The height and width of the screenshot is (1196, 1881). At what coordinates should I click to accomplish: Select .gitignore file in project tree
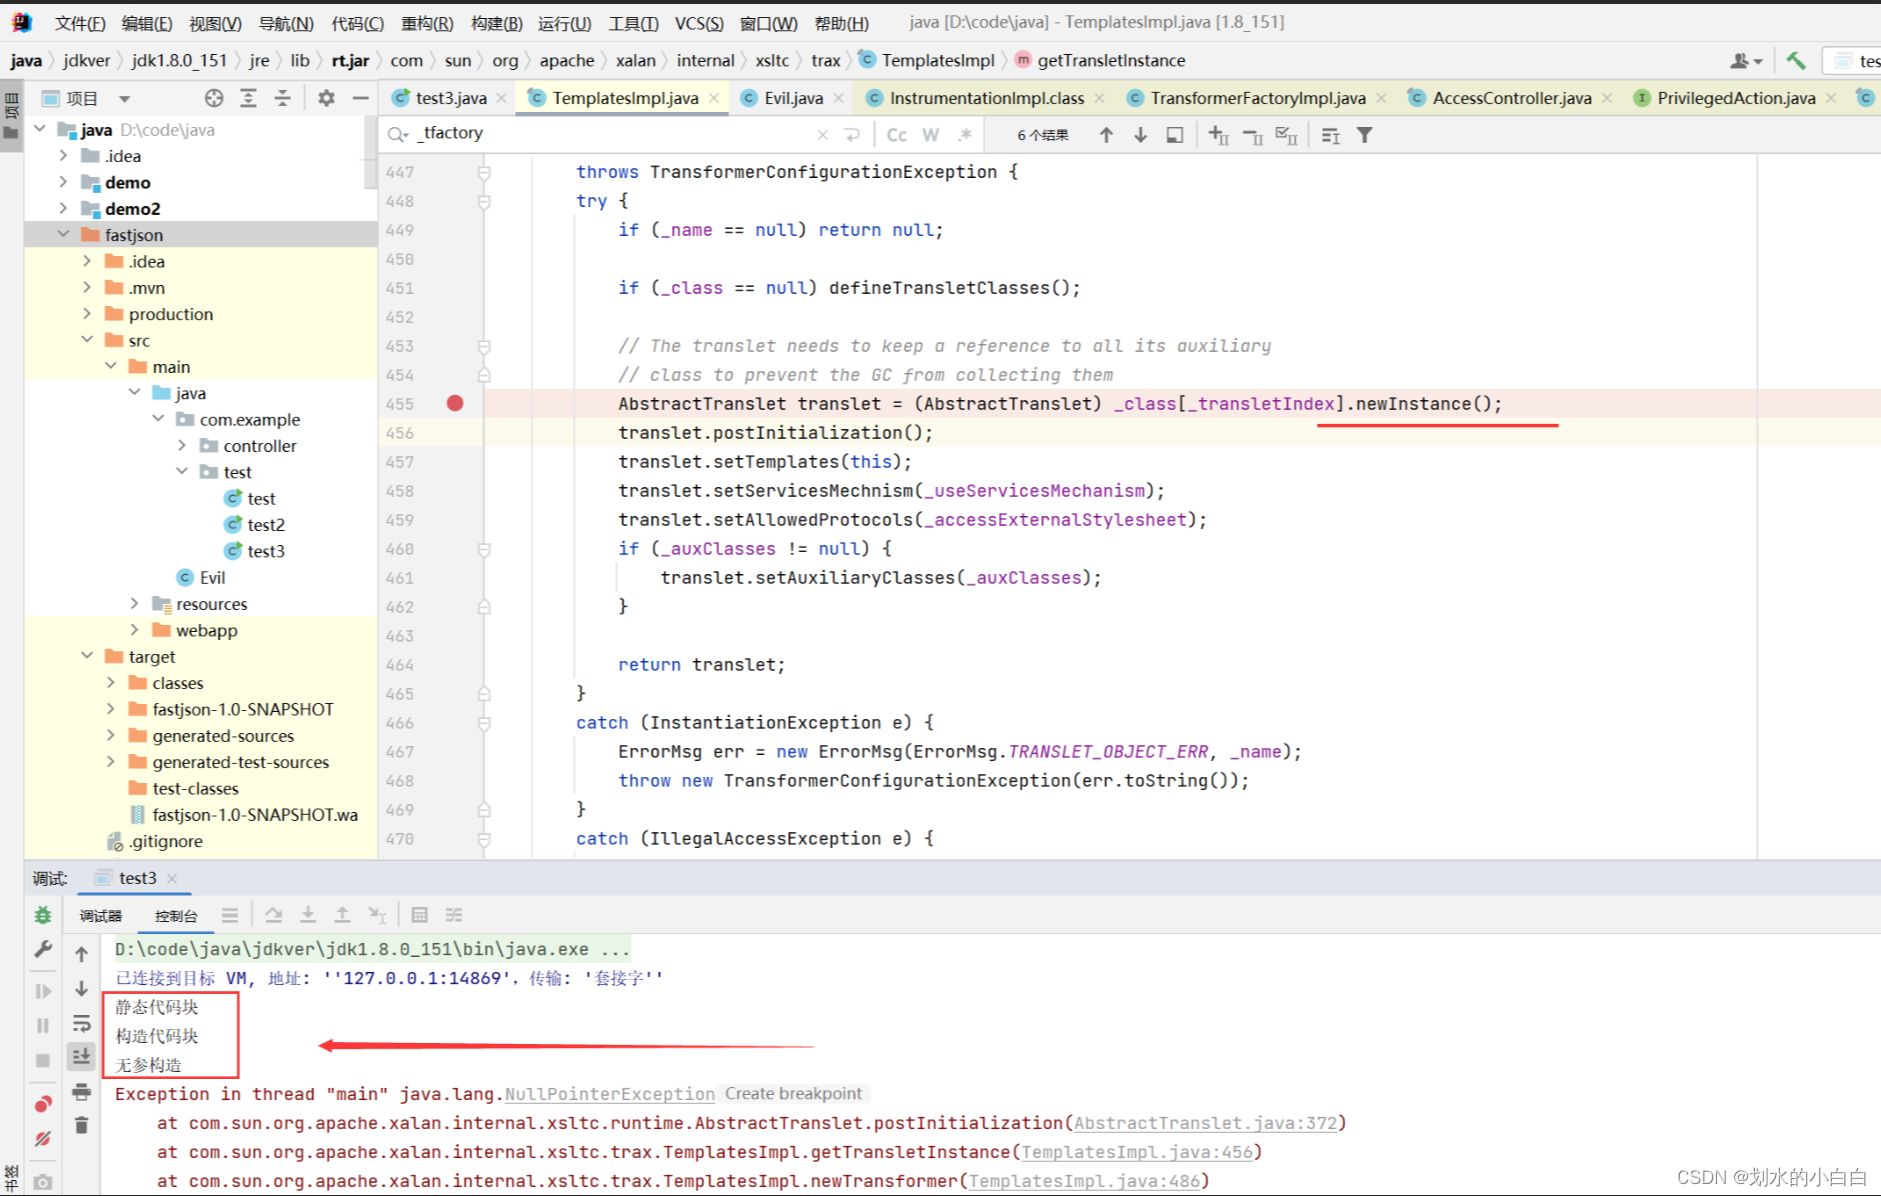(165, 841)
